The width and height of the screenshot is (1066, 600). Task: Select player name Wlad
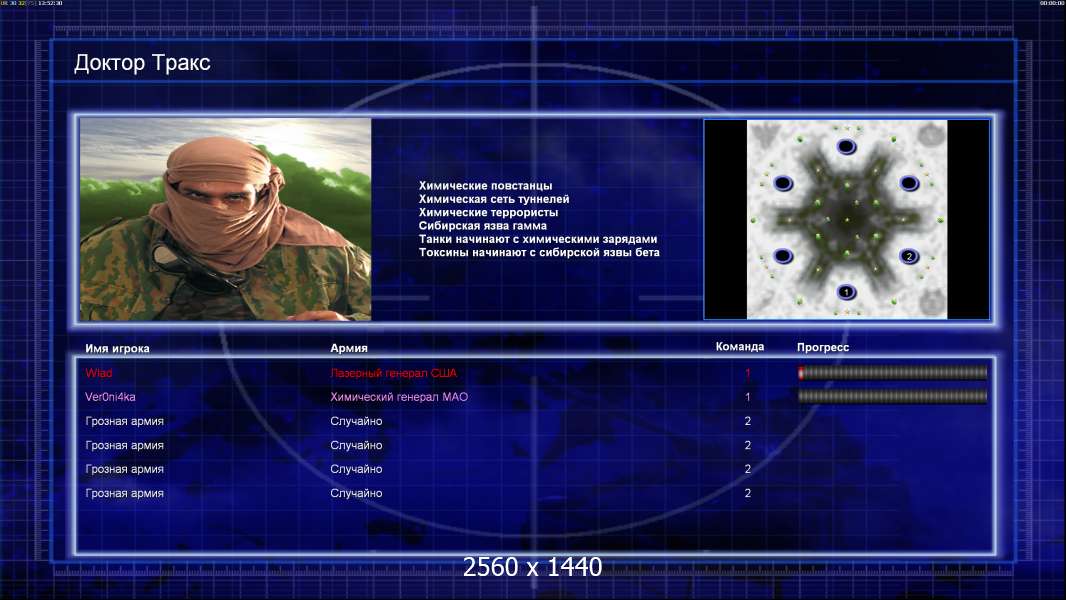point(99,373)
